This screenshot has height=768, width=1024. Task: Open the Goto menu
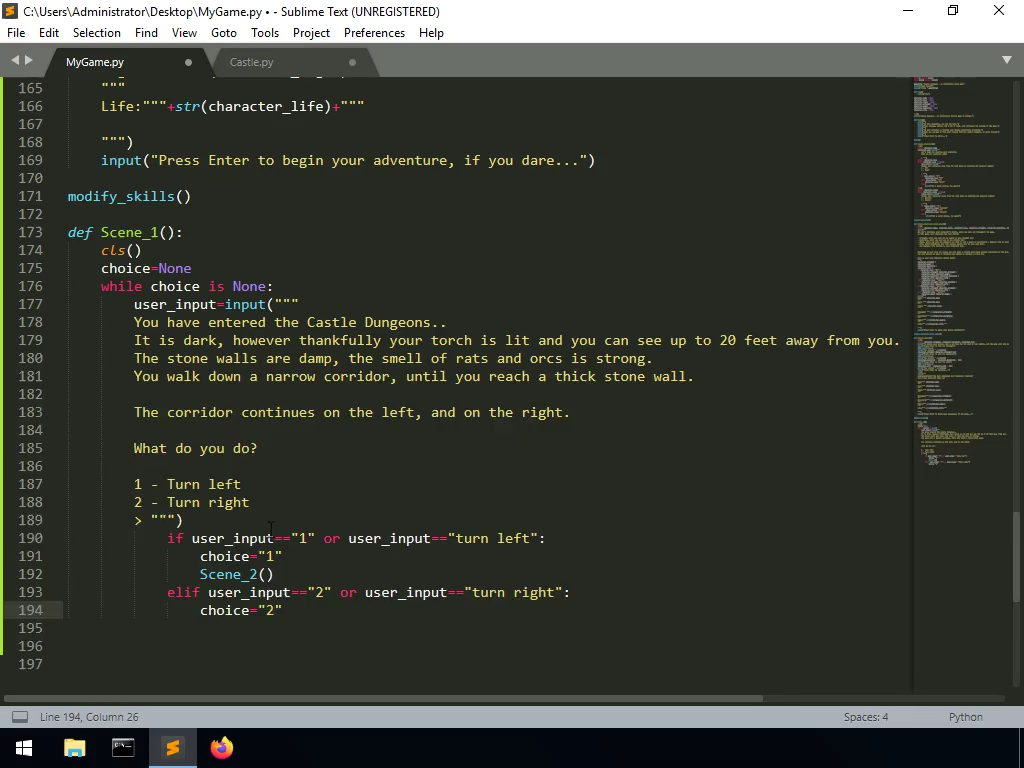224,33
